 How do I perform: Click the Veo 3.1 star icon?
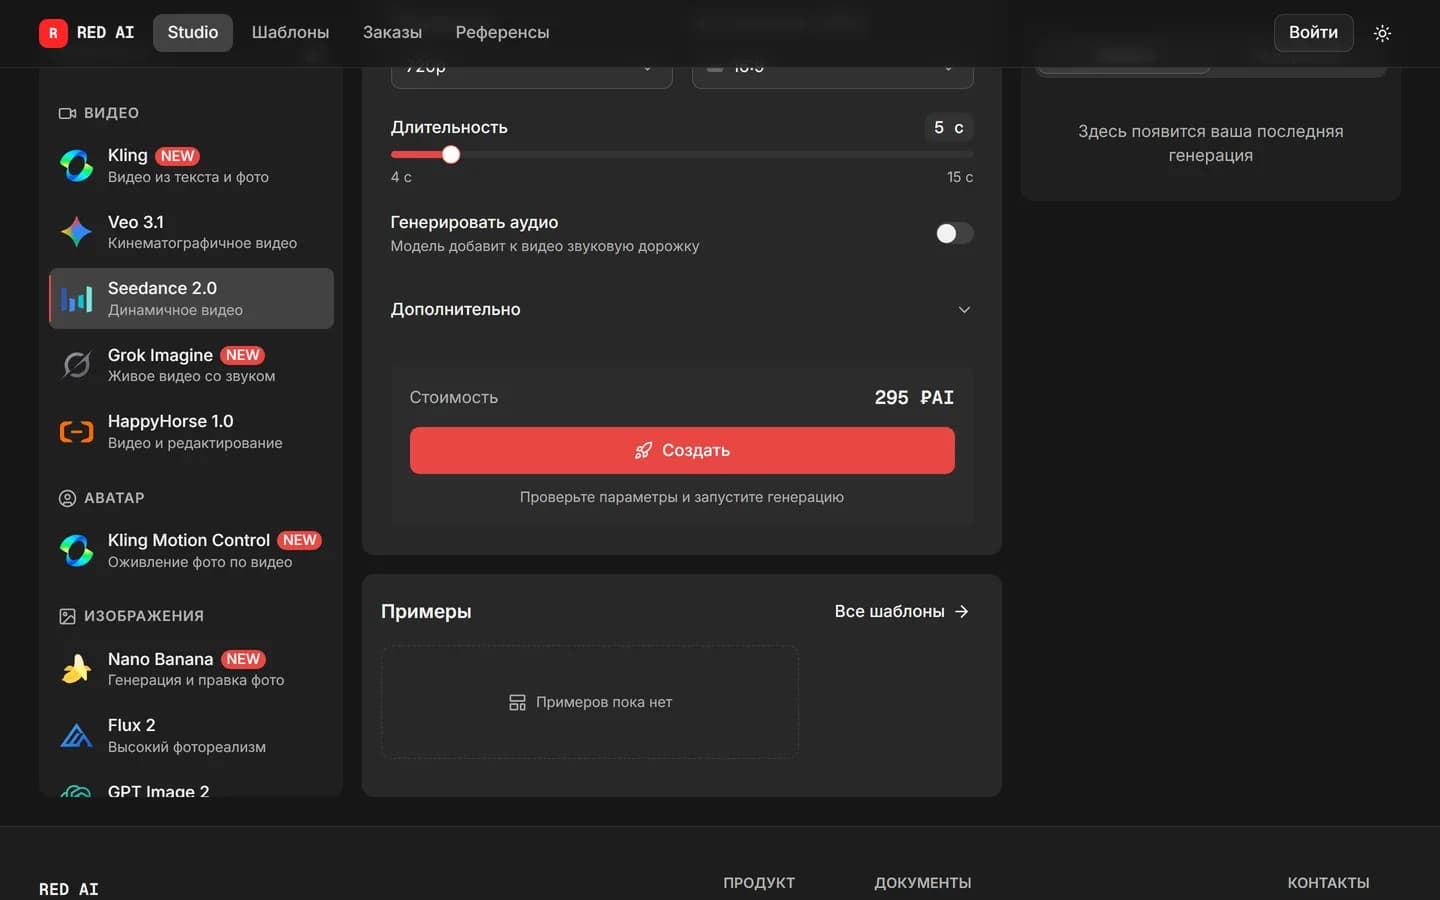pos(76,231)
